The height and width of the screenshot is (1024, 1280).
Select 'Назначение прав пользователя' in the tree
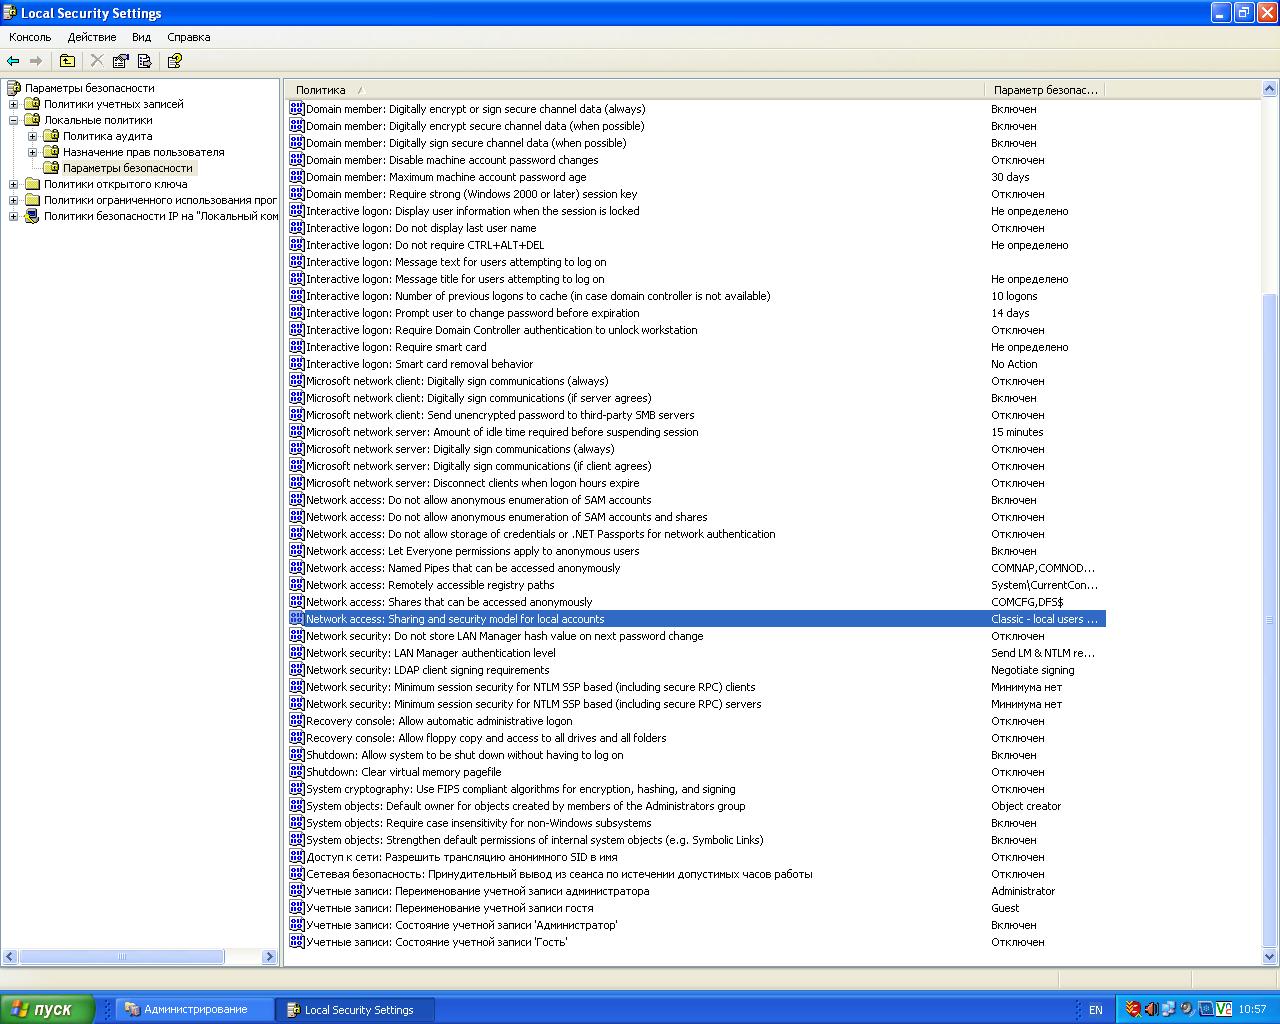(x=143, y=152)
